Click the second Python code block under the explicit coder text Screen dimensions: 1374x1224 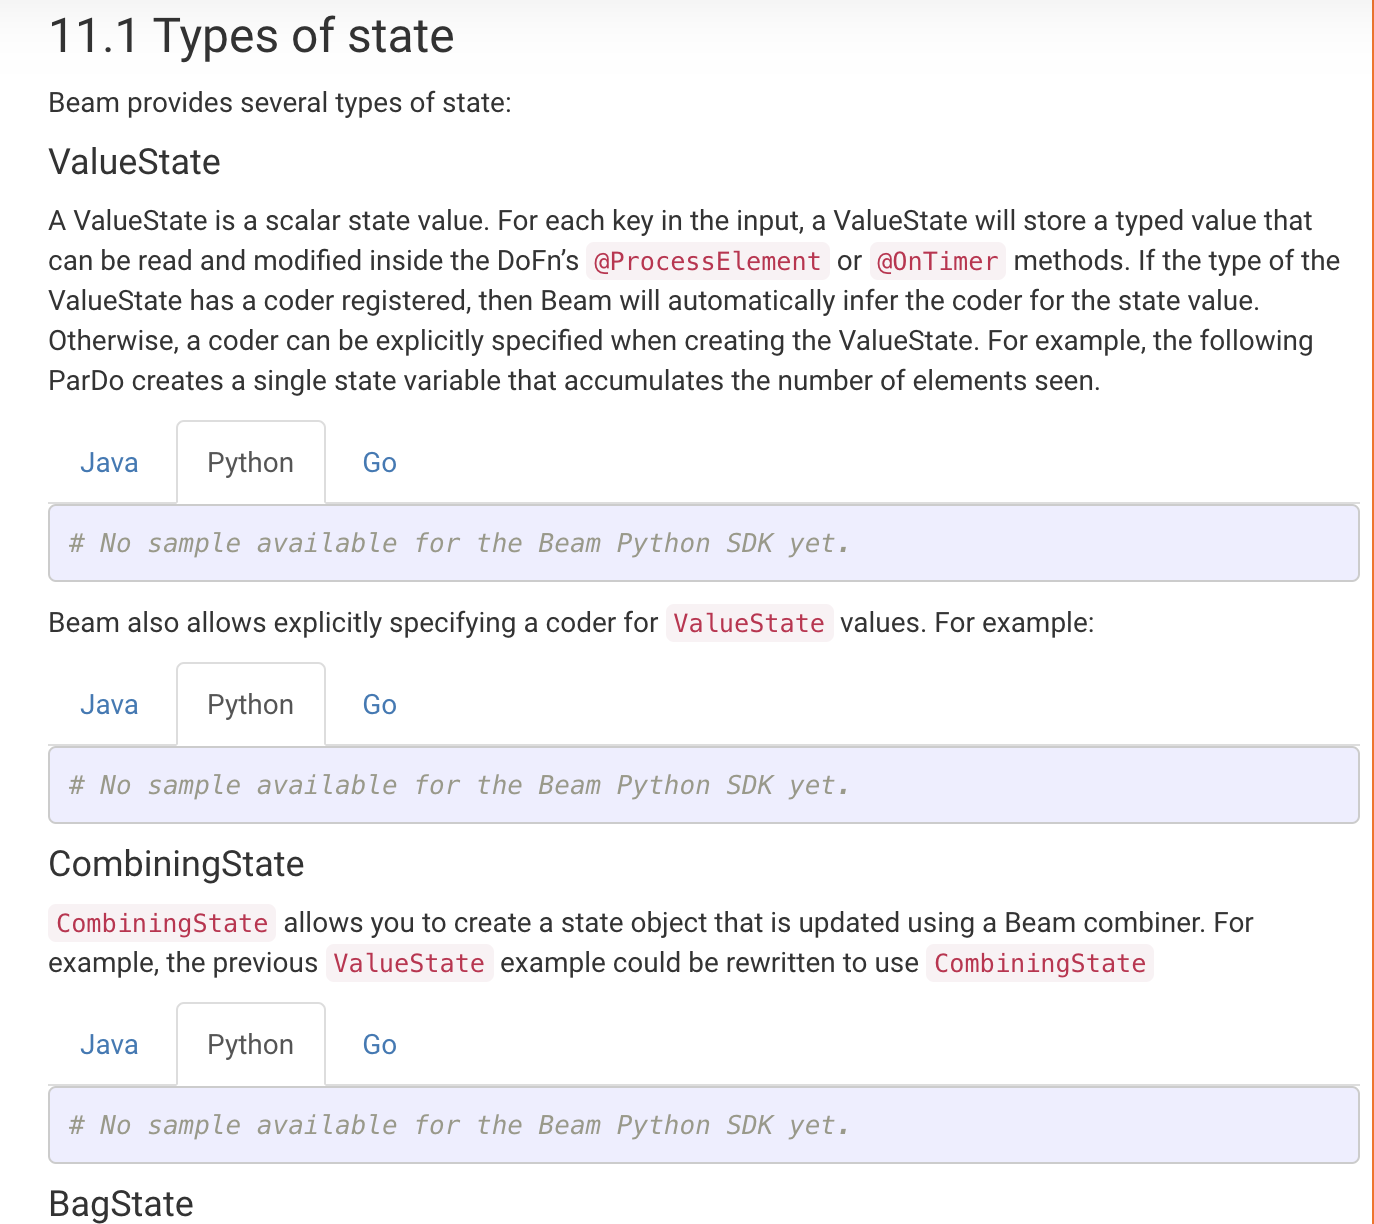pyautogui.click(x=704, y=785)
